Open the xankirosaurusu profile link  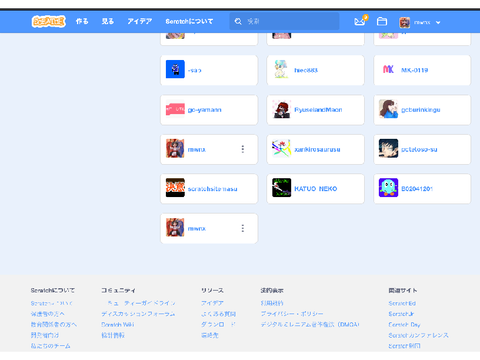tap(317, 149)
